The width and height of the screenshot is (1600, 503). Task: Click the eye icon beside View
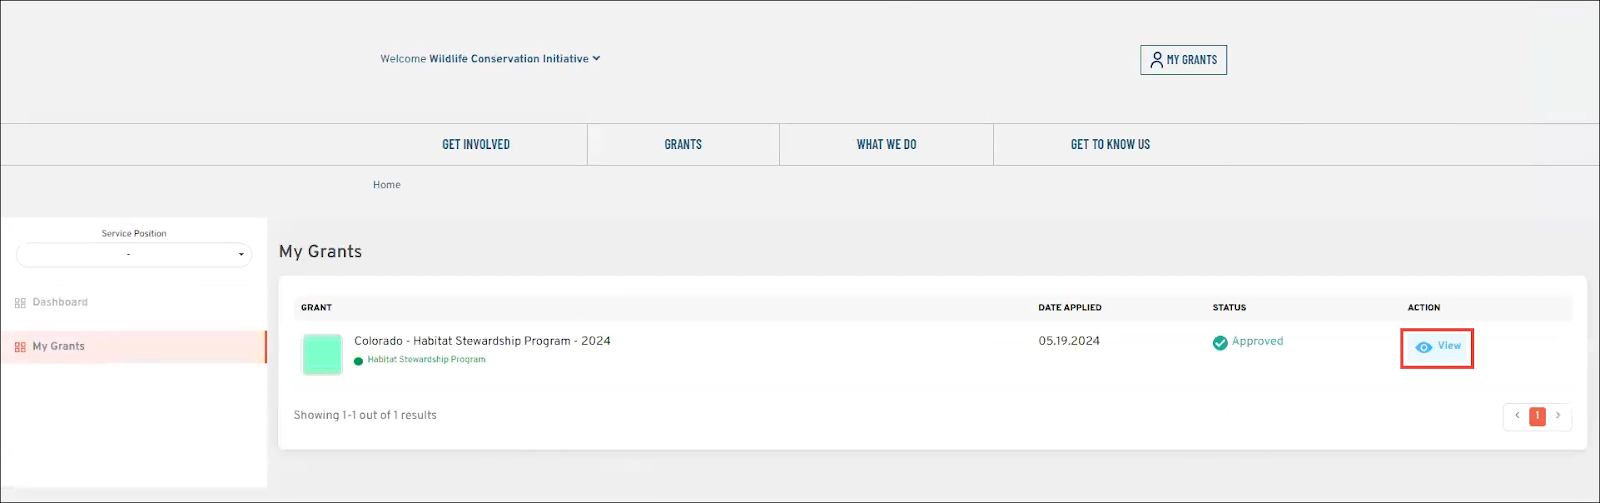click(1424, 347)
